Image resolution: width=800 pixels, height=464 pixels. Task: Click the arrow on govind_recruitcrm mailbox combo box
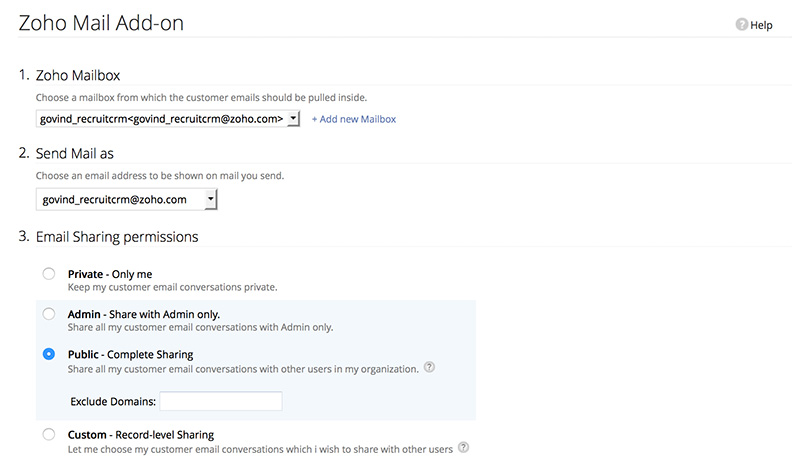click(292, 119)
